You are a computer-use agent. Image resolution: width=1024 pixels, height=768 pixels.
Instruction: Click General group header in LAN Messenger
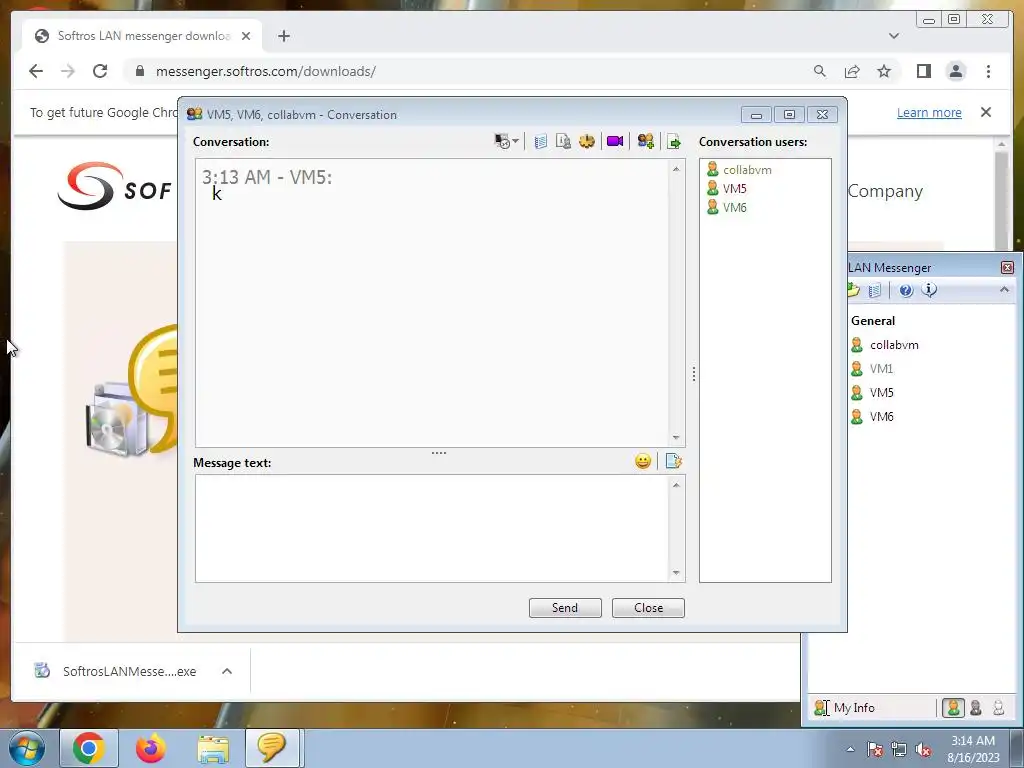click(872, 321)
